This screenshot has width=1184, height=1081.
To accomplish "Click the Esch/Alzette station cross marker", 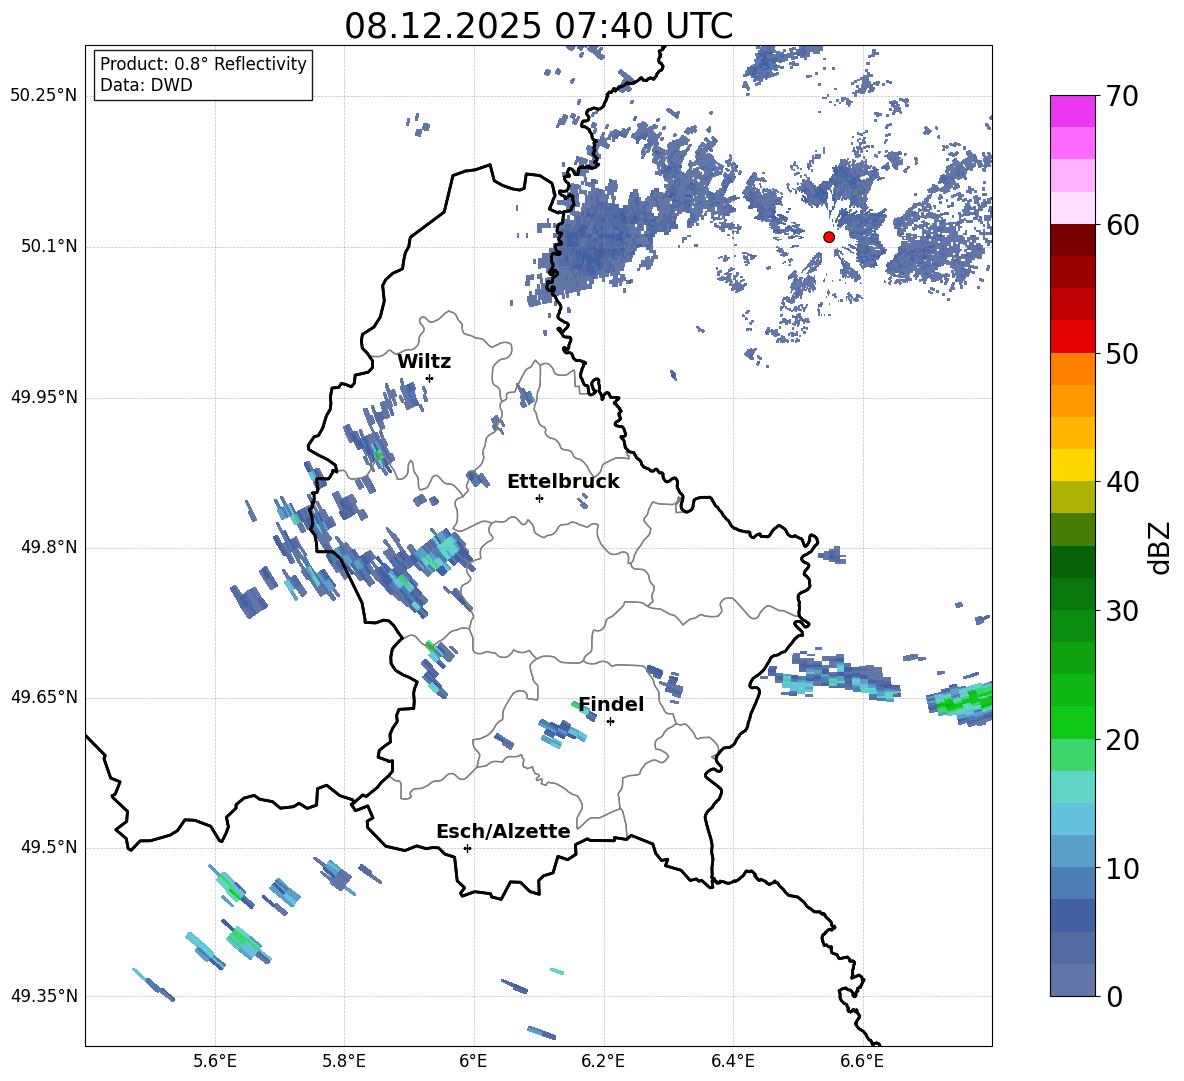I will click(467, 848).
